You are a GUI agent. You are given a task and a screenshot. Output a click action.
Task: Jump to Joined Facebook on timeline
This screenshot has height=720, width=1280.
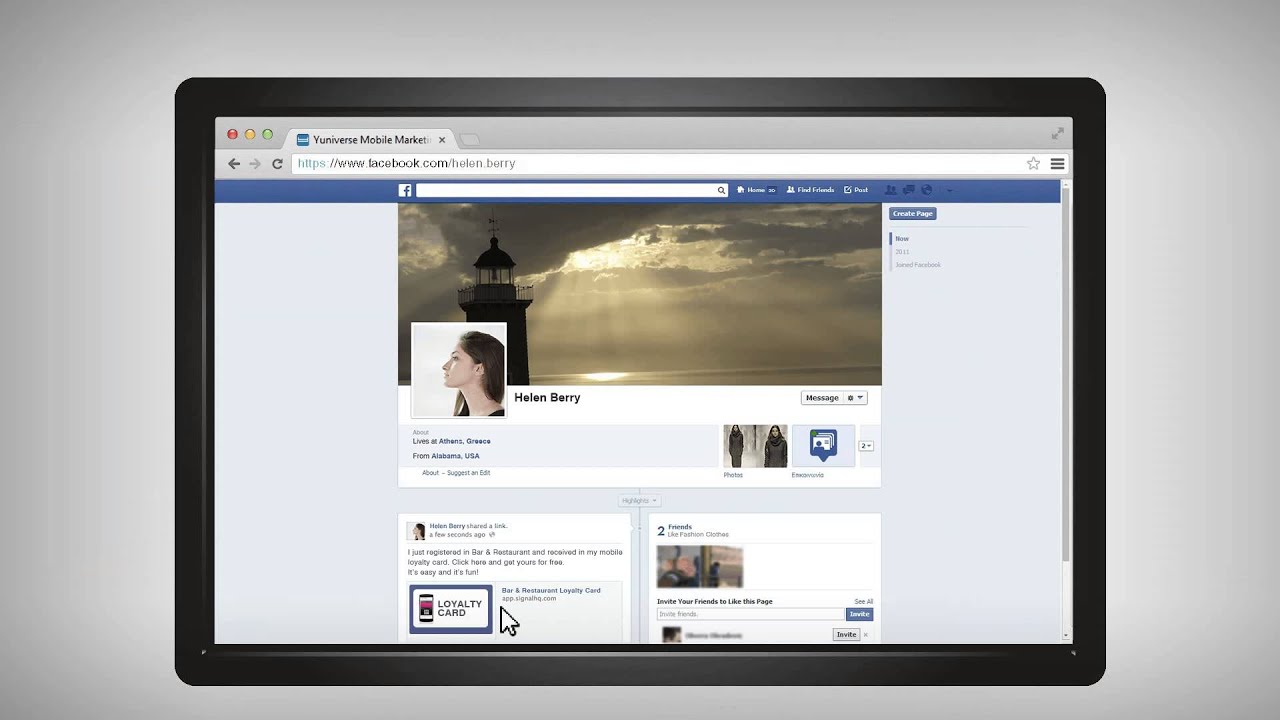918,265
